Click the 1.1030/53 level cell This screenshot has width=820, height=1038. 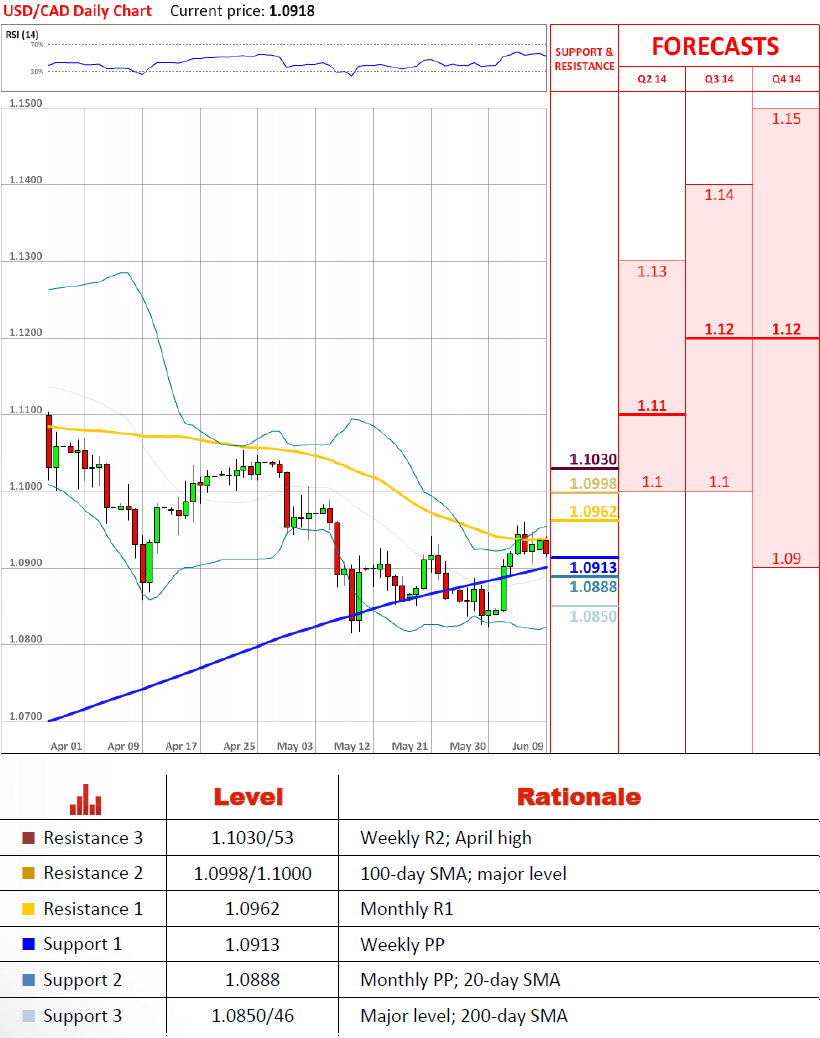click(252, 838)
